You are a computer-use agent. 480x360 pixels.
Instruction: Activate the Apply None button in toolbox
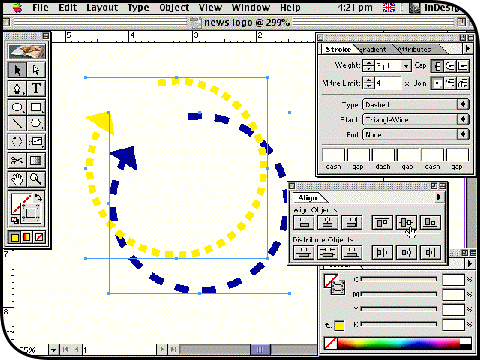(39, 237)
